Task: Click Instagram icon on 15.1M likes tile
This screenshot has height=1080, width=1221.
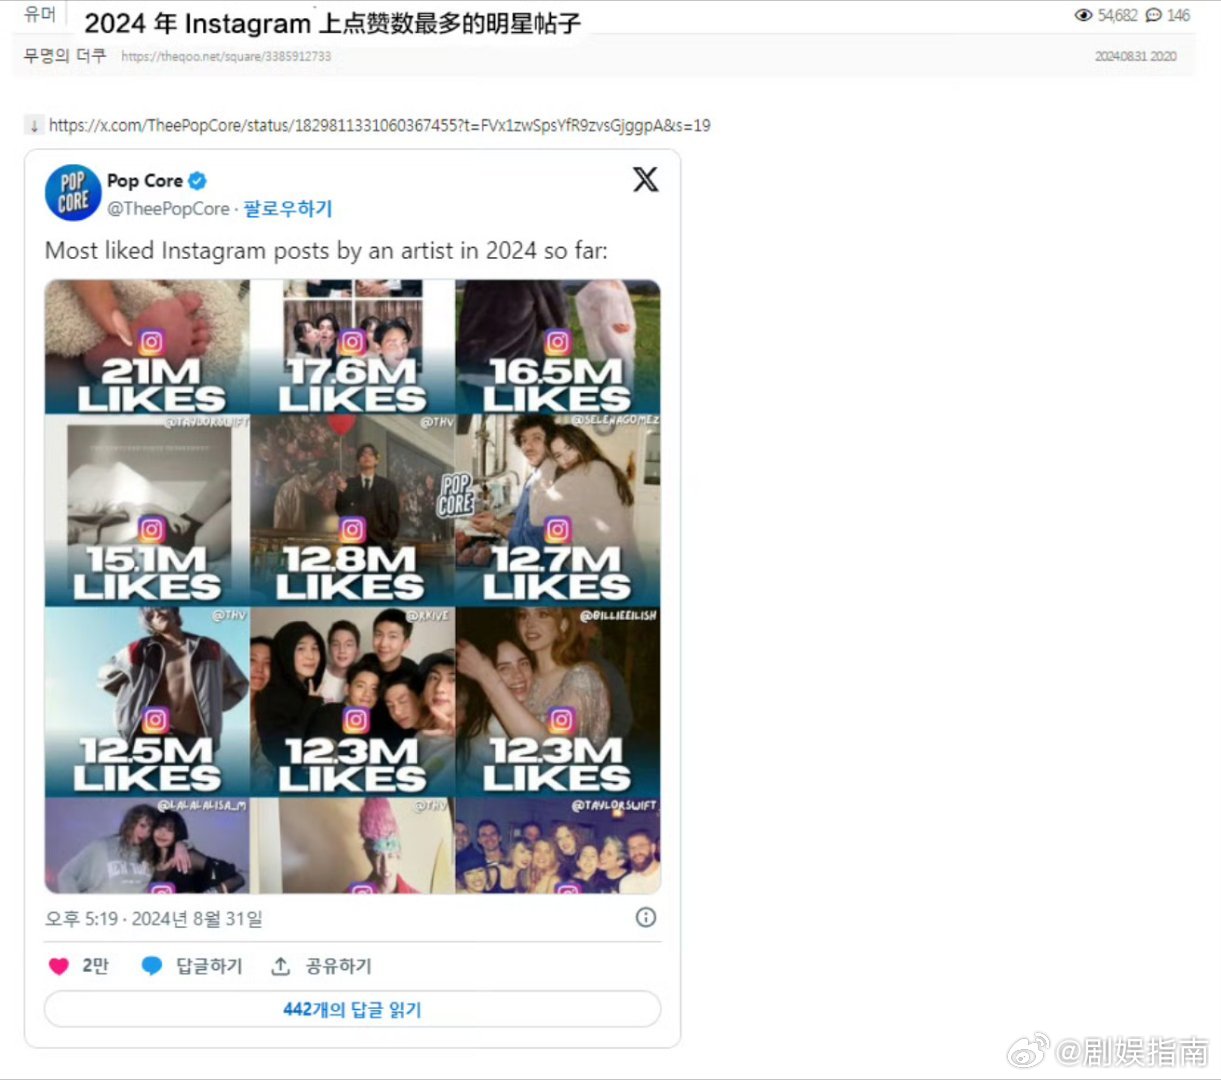Action: click(x=151, y=529)
